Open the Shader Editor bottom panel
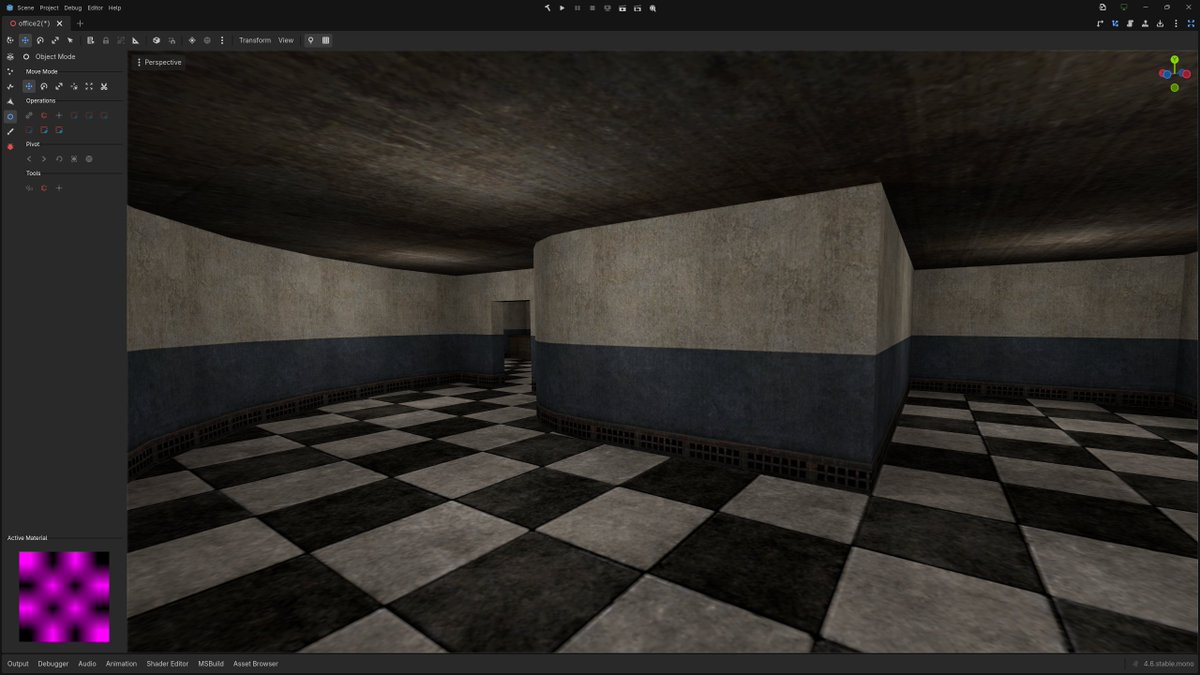The width and height of the screenshot is (1200, 675). point(167,664)
